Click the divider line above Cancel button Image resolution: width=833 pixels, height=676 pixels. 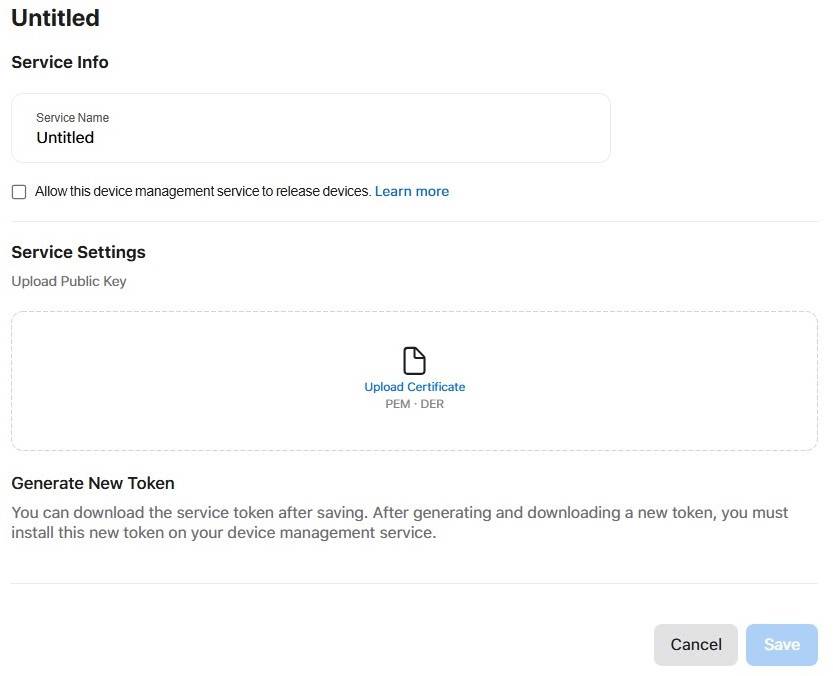pyautogui.click(x=414, y=583)
